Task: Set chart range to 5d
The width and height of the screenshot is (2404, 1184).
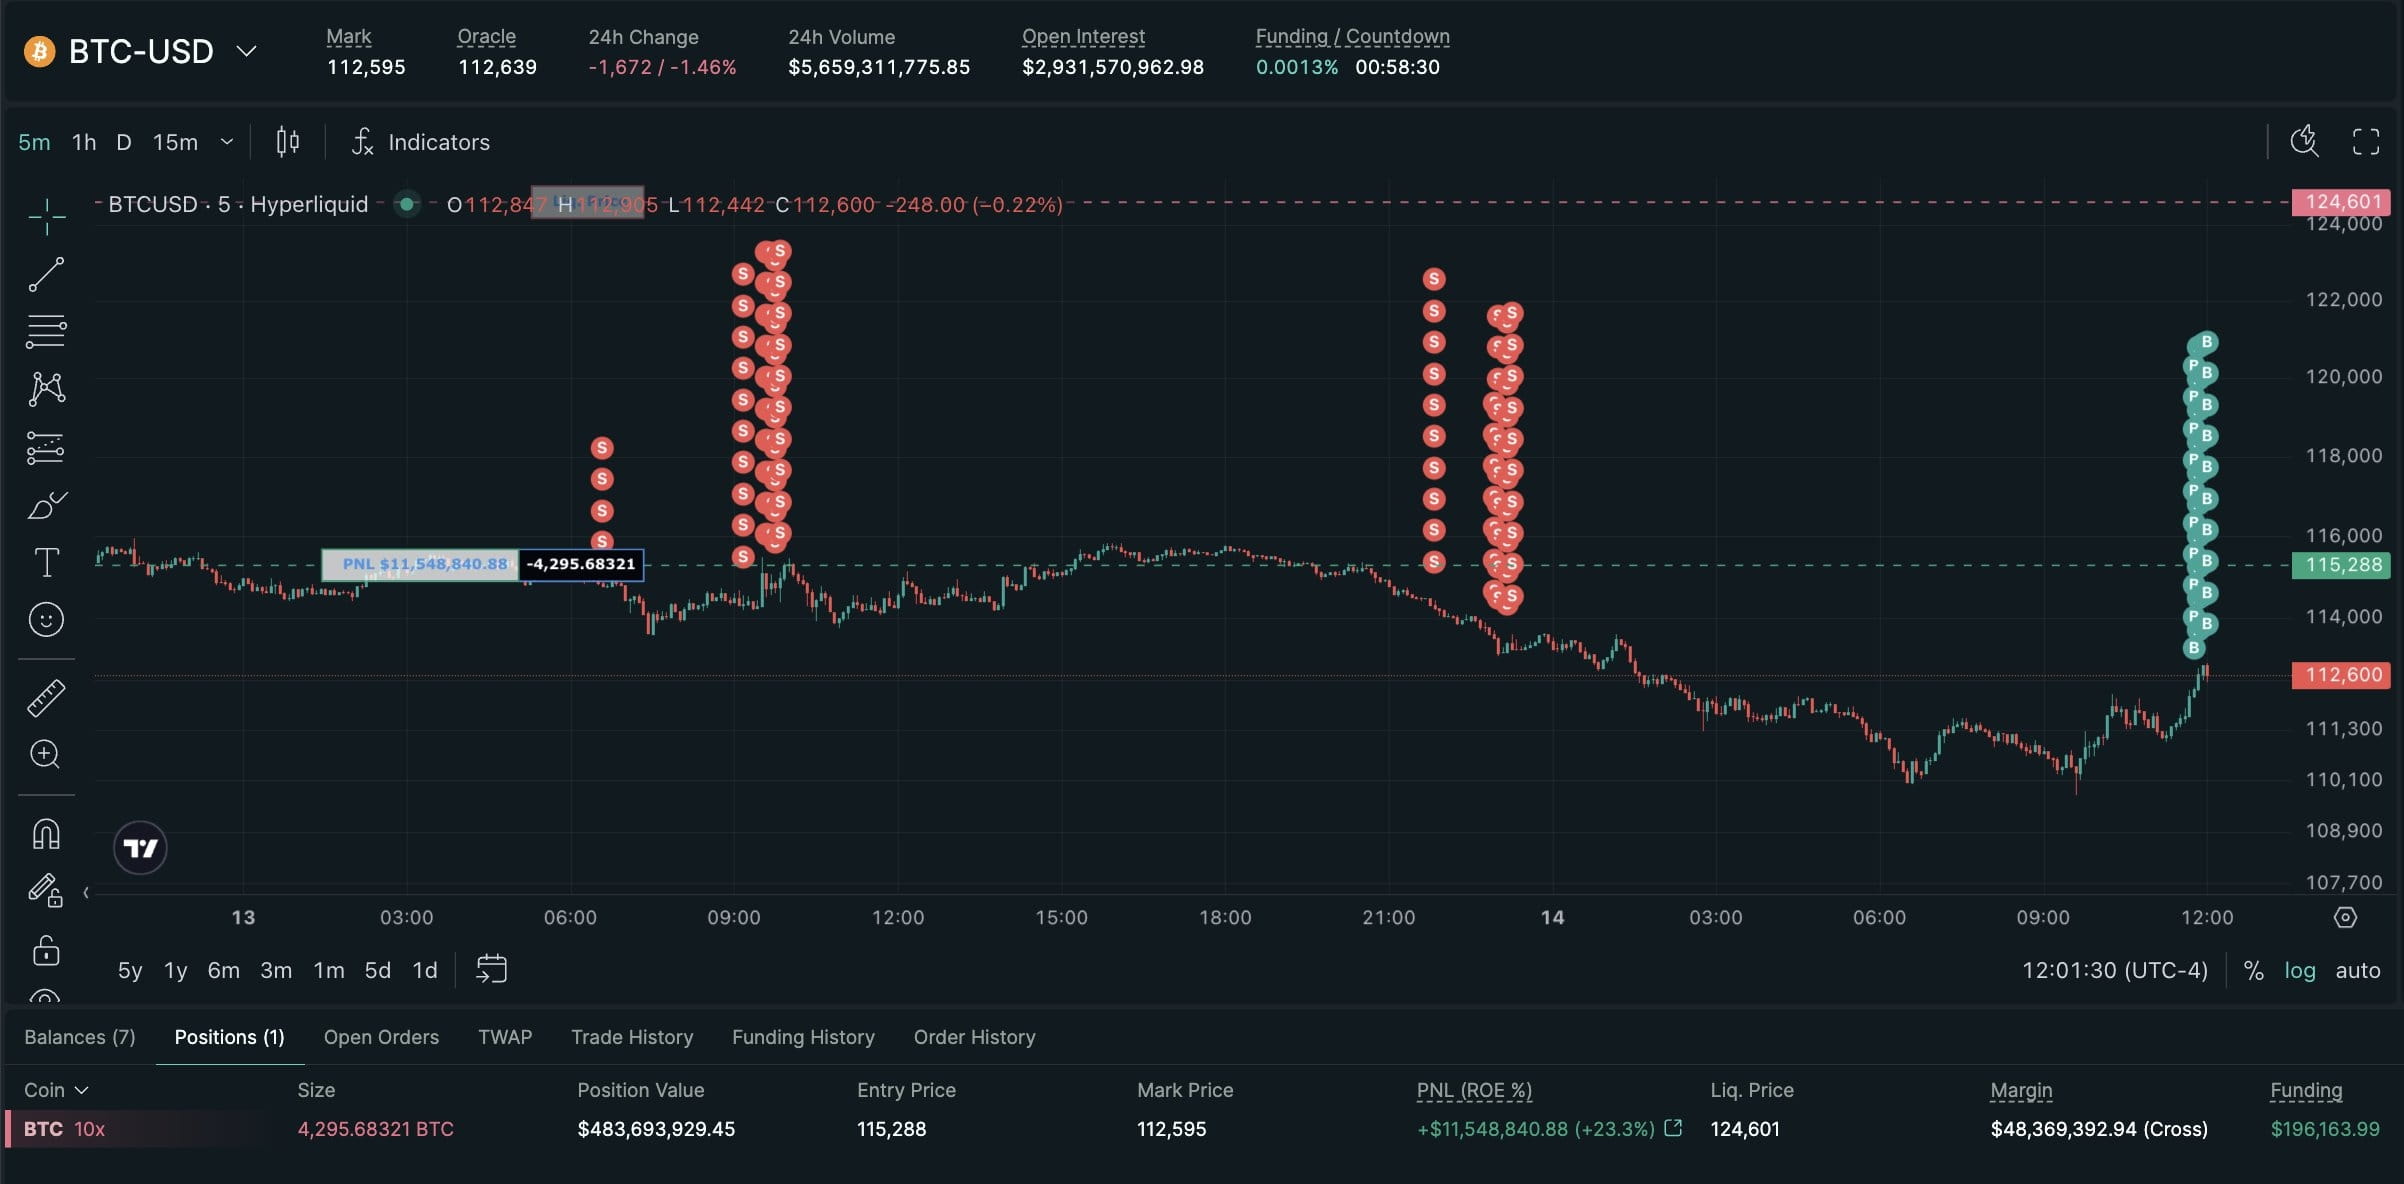Action: click(377, 970)
